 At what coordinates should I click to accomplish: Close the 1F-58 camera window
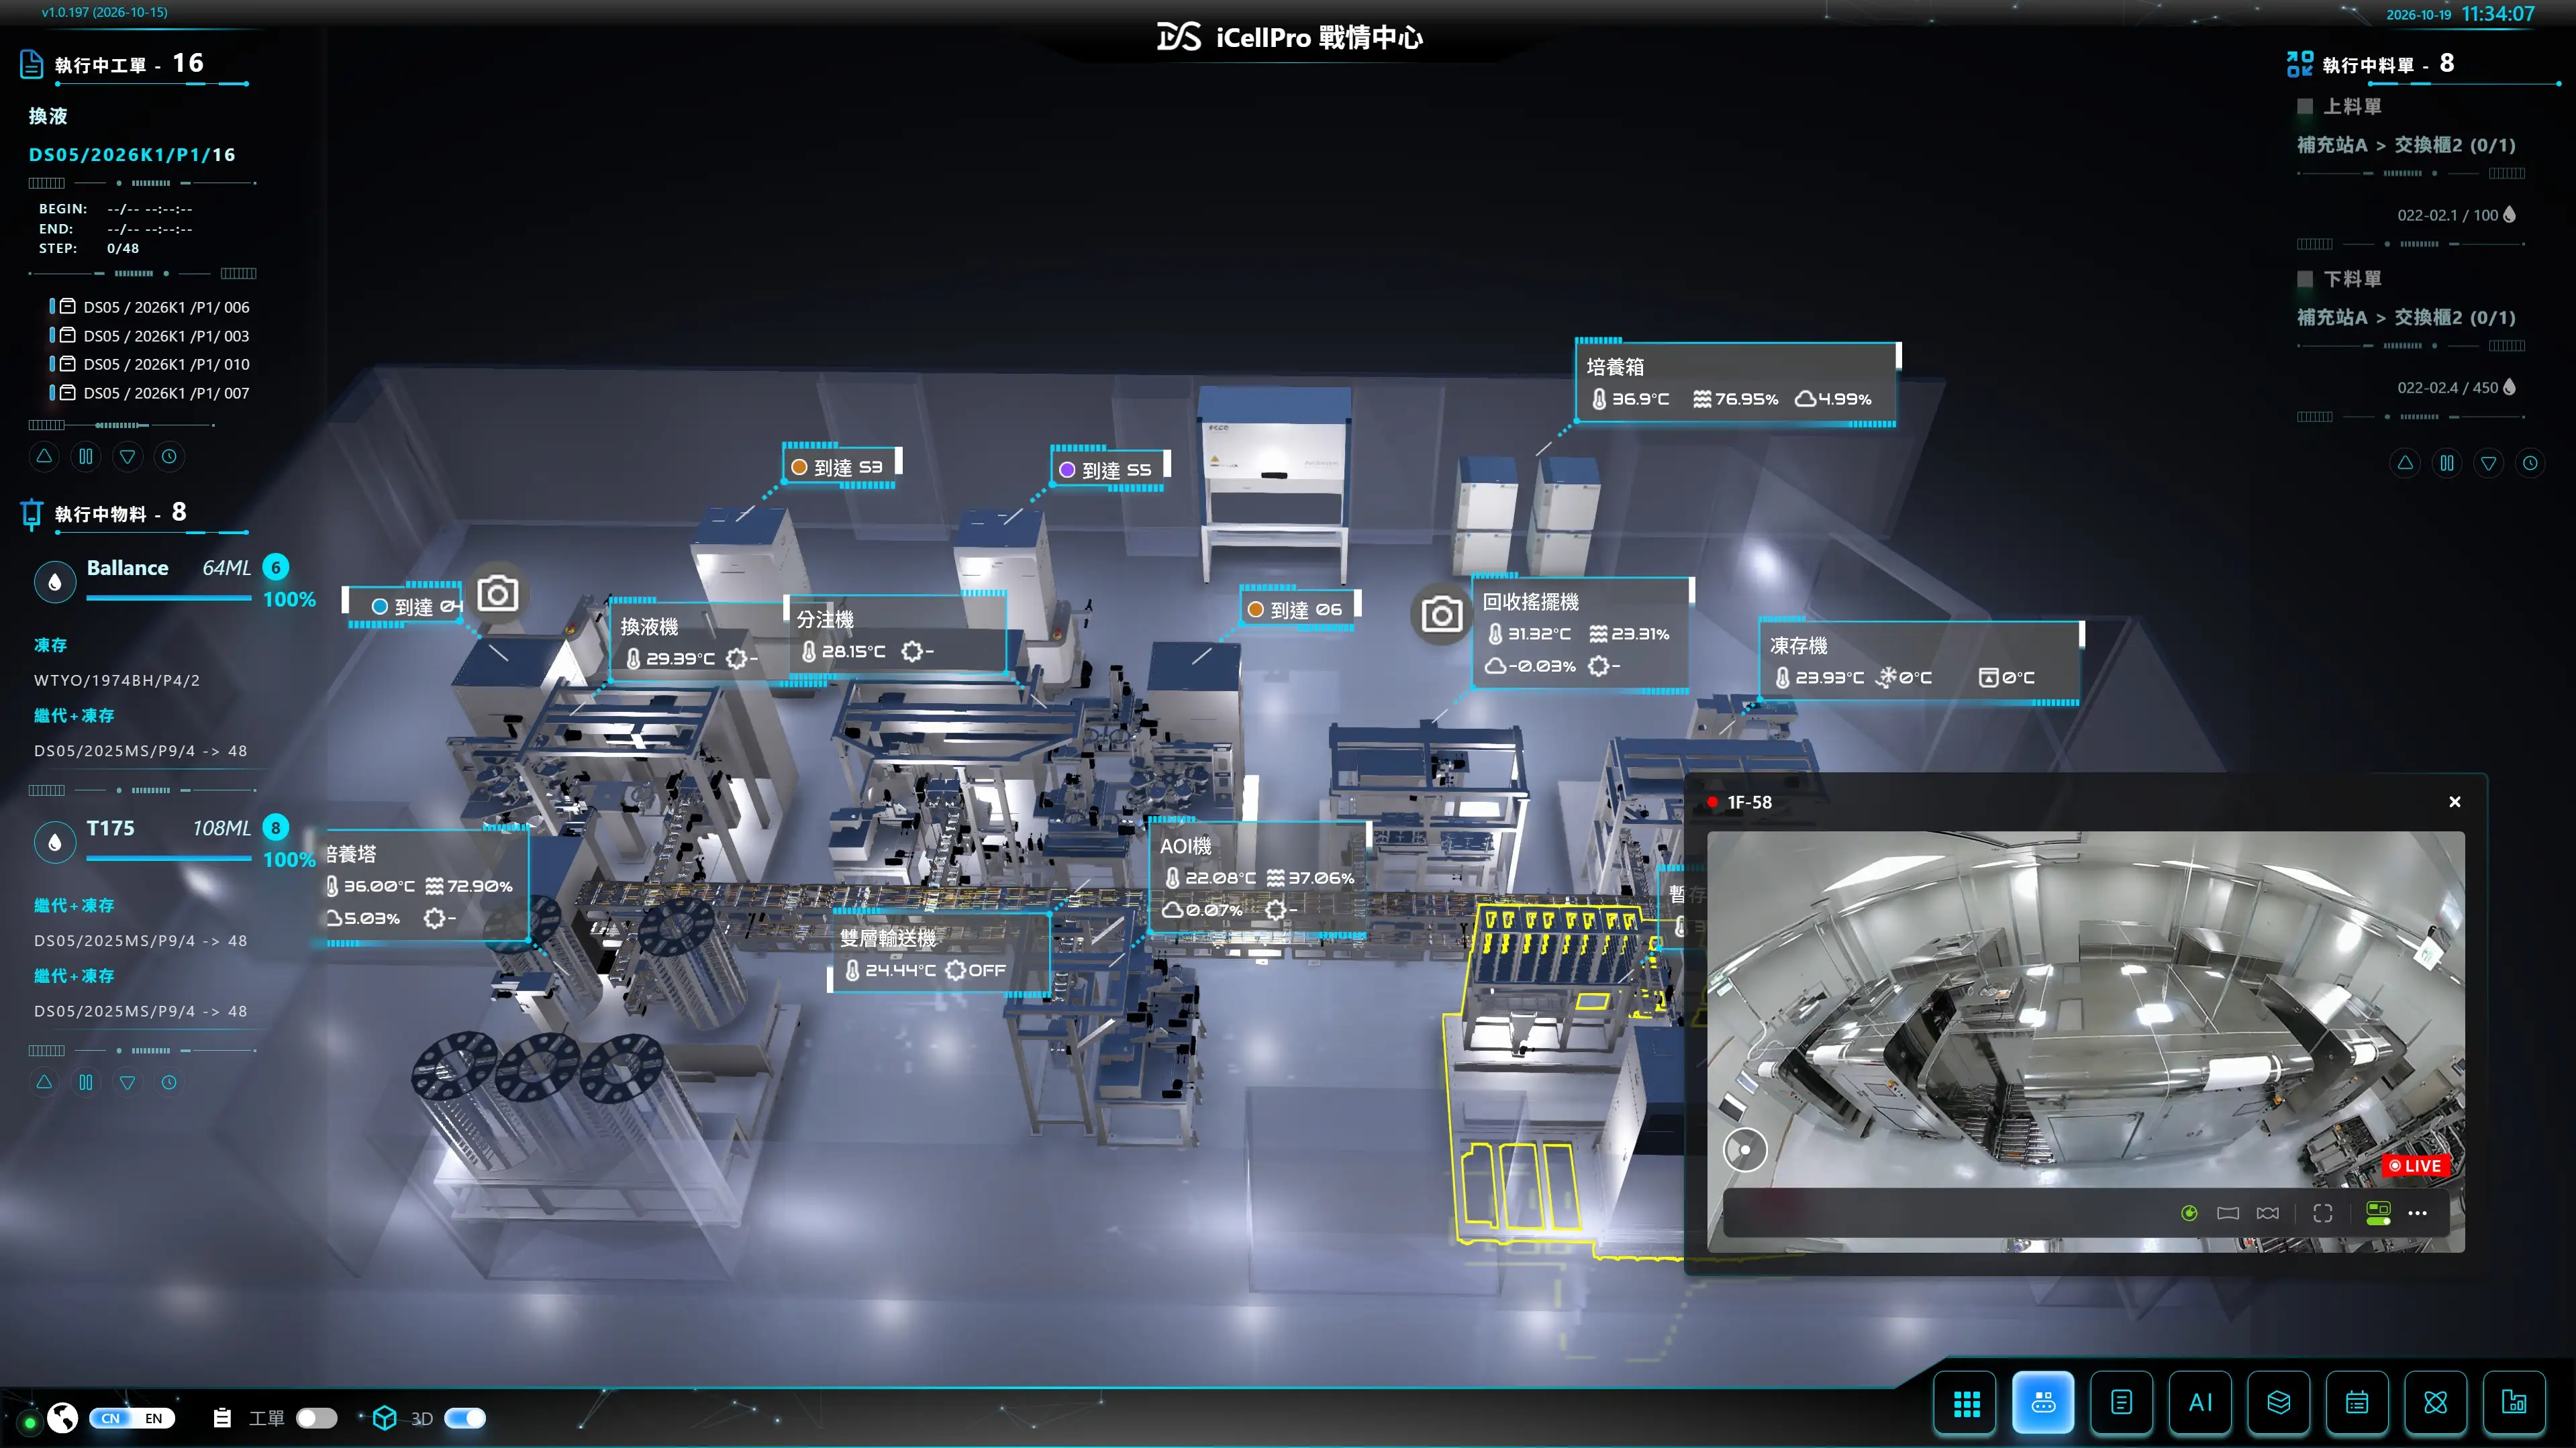click(x=2454, y=802)
